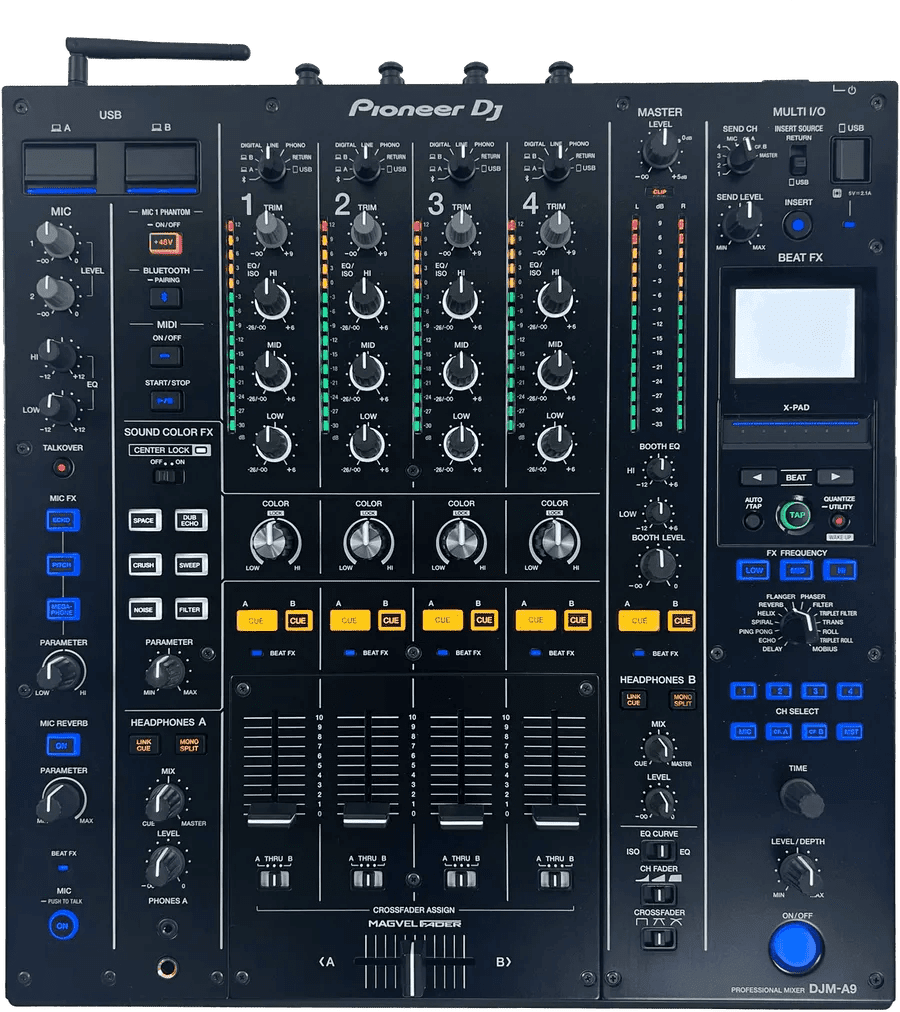Click the MASTER LEVEL knob

660,149
